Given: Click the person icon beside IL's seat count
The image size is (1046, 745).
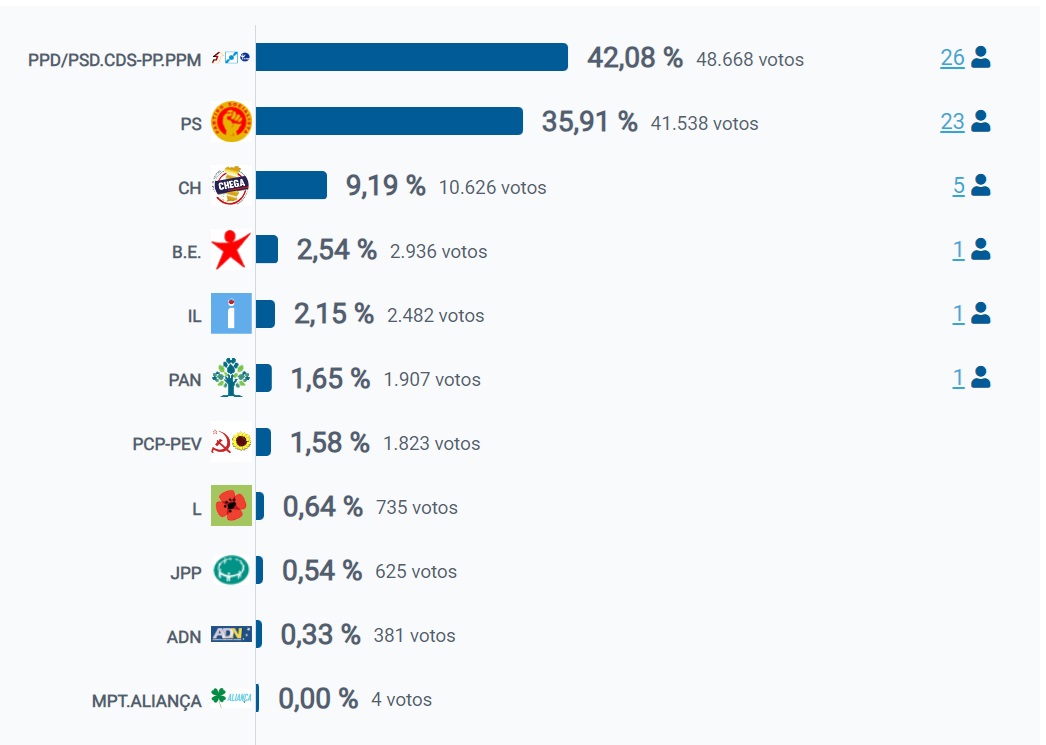Looking at the screenshot, I should point(981,313).
